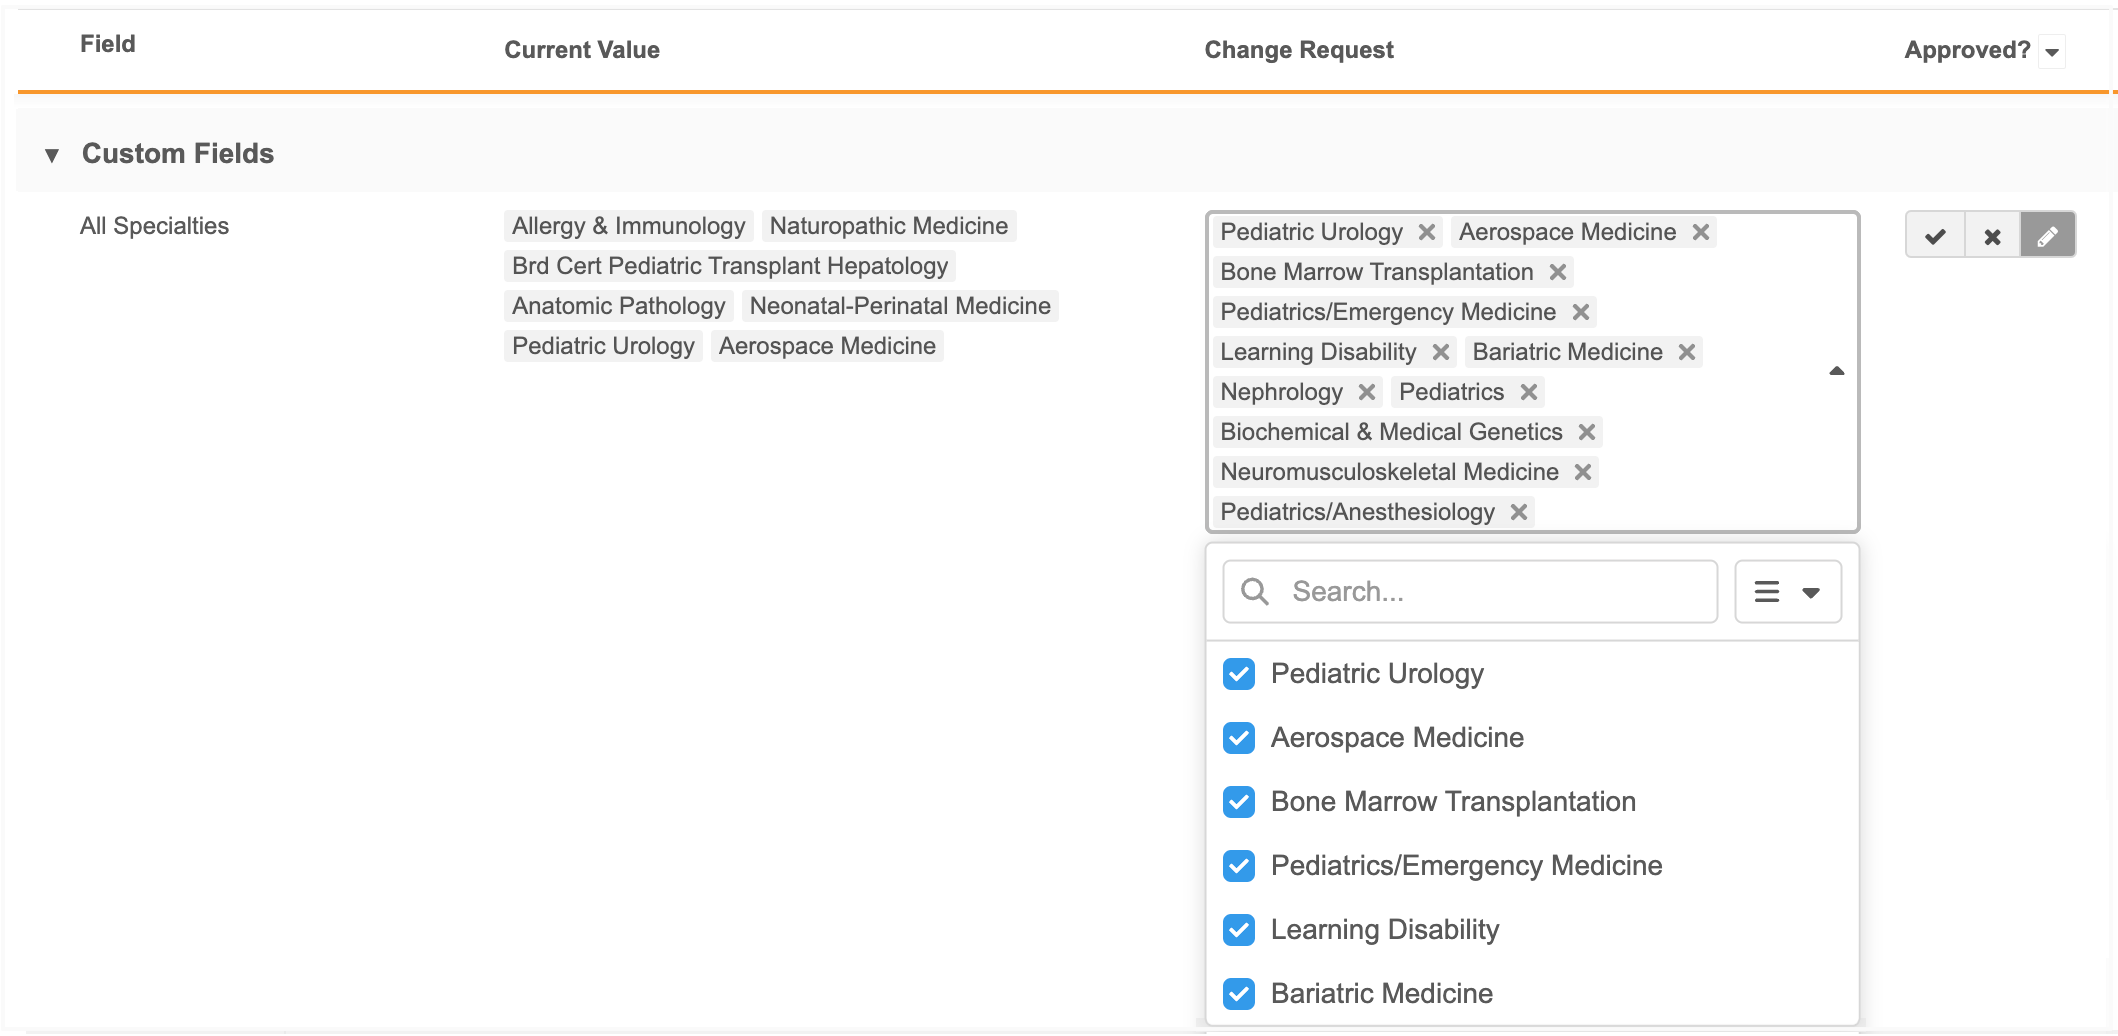Collapse the Custom Fields section
The width and height of the screenshot is (2118, 1036).
52,154
